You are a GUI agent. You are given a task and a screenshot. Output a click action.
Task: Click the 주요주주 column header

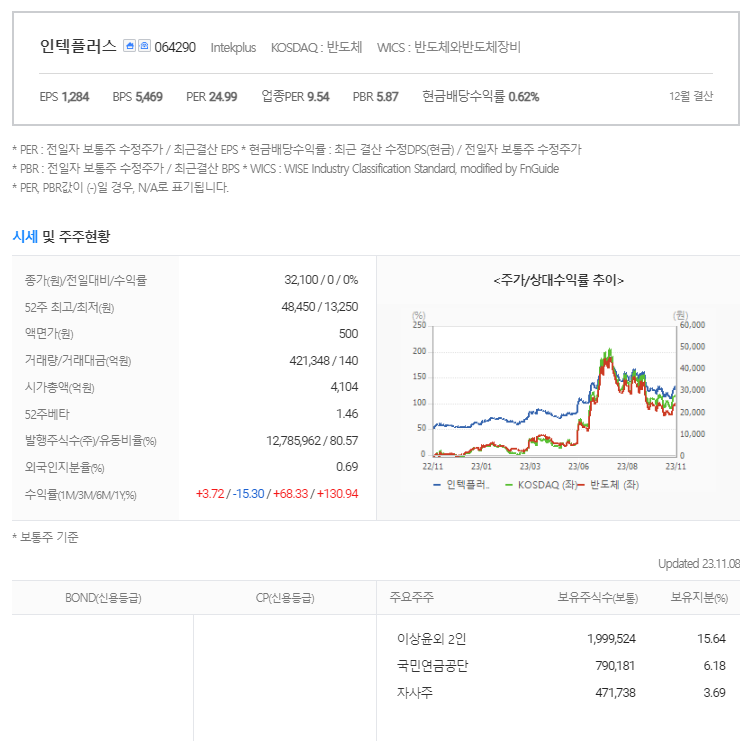[411, 597]
